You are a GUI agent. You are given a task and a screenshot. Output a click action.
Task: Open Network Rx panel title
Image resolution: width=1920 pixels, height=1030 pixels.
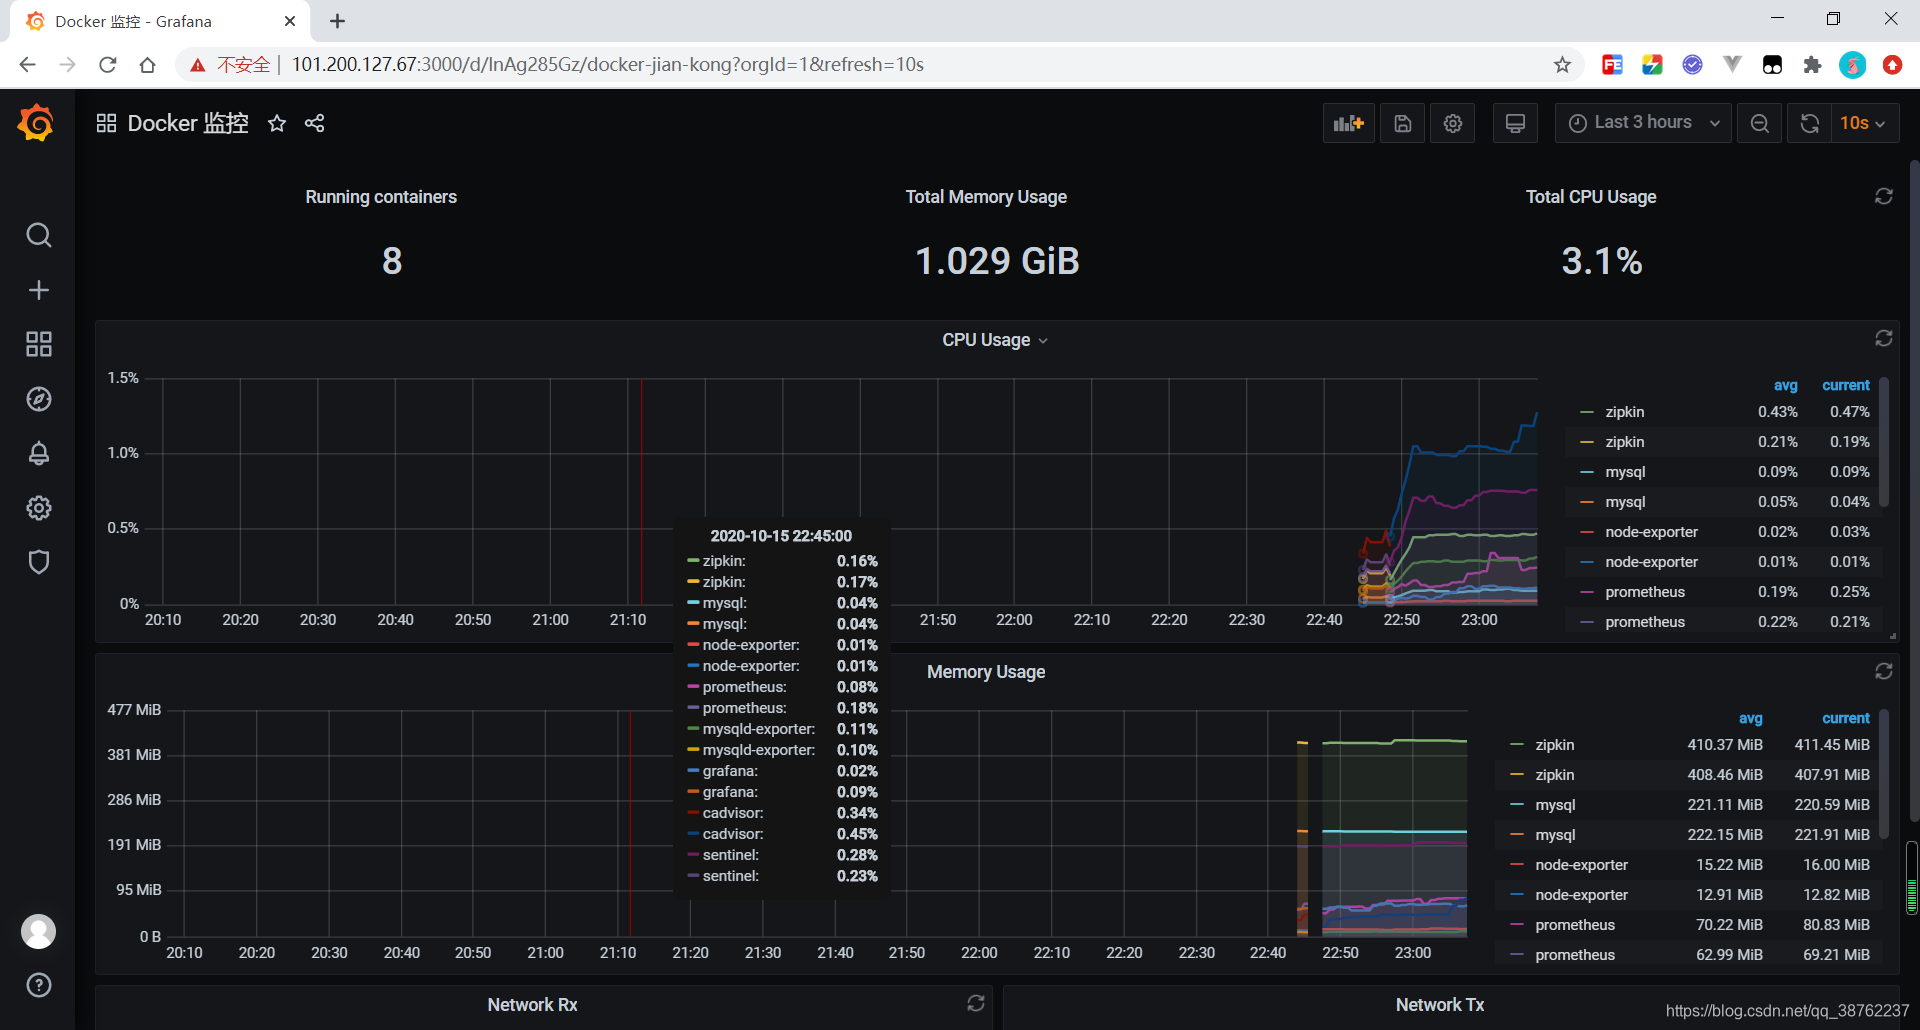[532, 1005]
